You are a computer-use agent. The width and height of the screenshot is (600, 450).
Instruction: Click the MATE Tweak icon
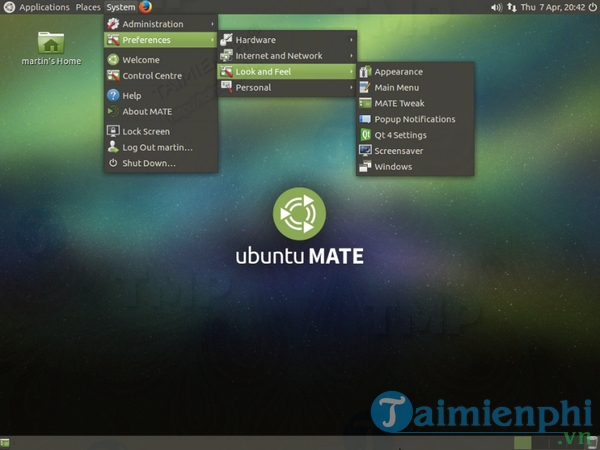click(x=365, y=103)
